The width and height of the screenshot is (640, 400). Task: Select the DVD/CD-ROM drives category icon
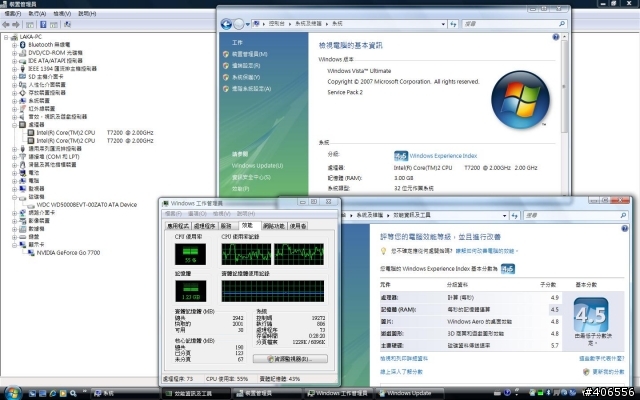23,53
